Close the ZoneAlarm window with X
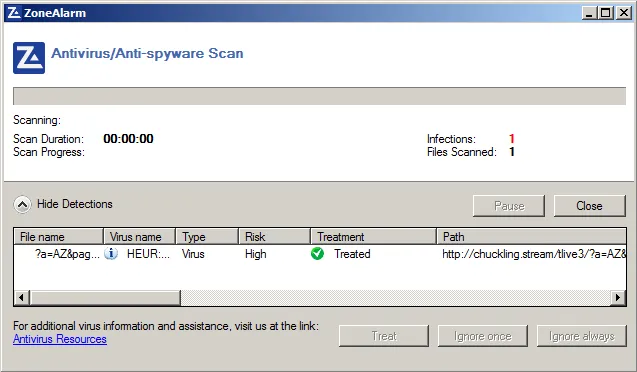This screenshot has height=372, width=637. tap(623, 13)
